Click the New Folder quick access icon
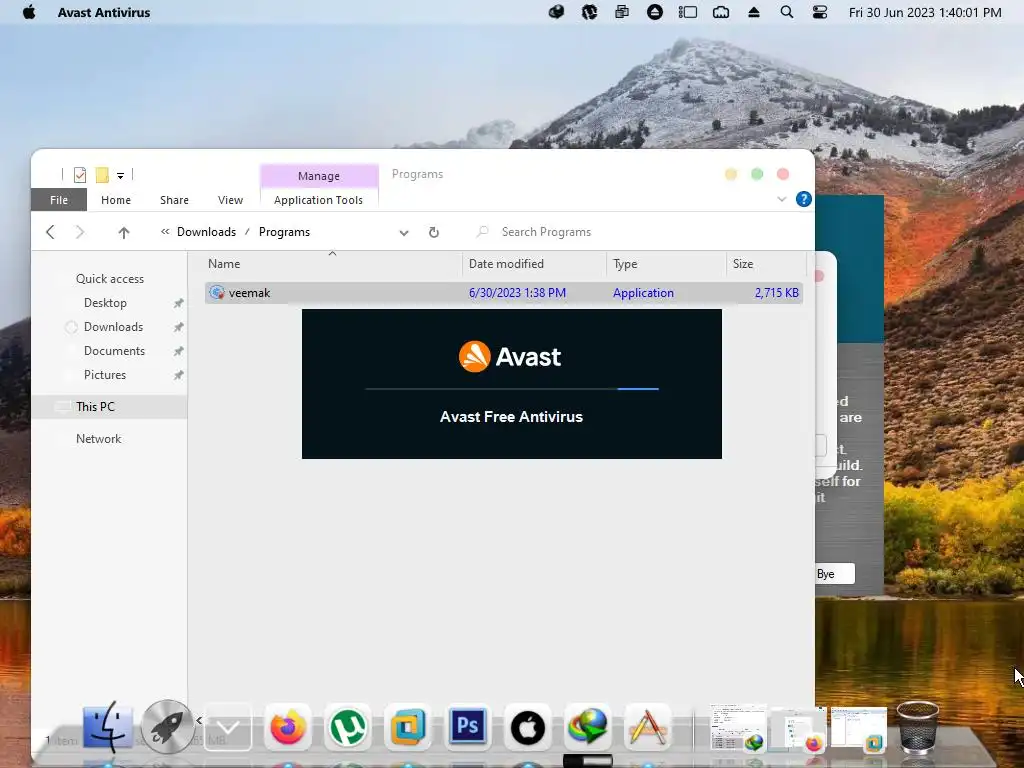This screenshot has width=1024, height=768. tap(102, 174)
